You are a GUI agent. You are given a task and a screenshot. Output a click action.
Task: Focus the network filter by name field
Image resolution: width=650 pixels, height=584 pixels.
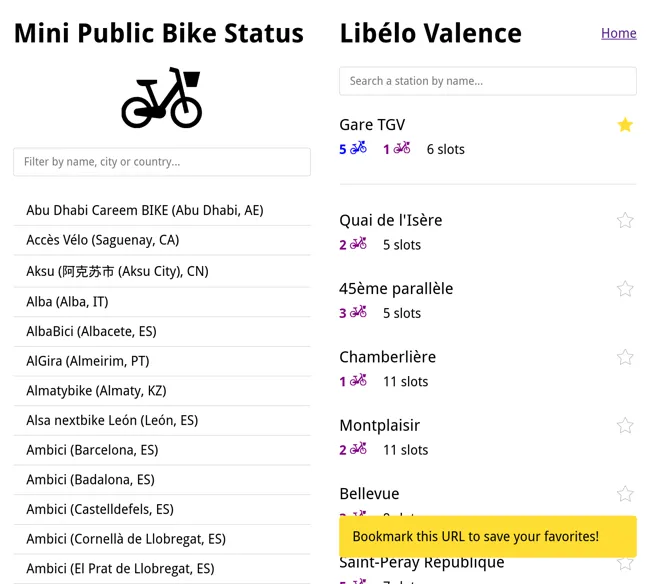(x=162, y=162)
